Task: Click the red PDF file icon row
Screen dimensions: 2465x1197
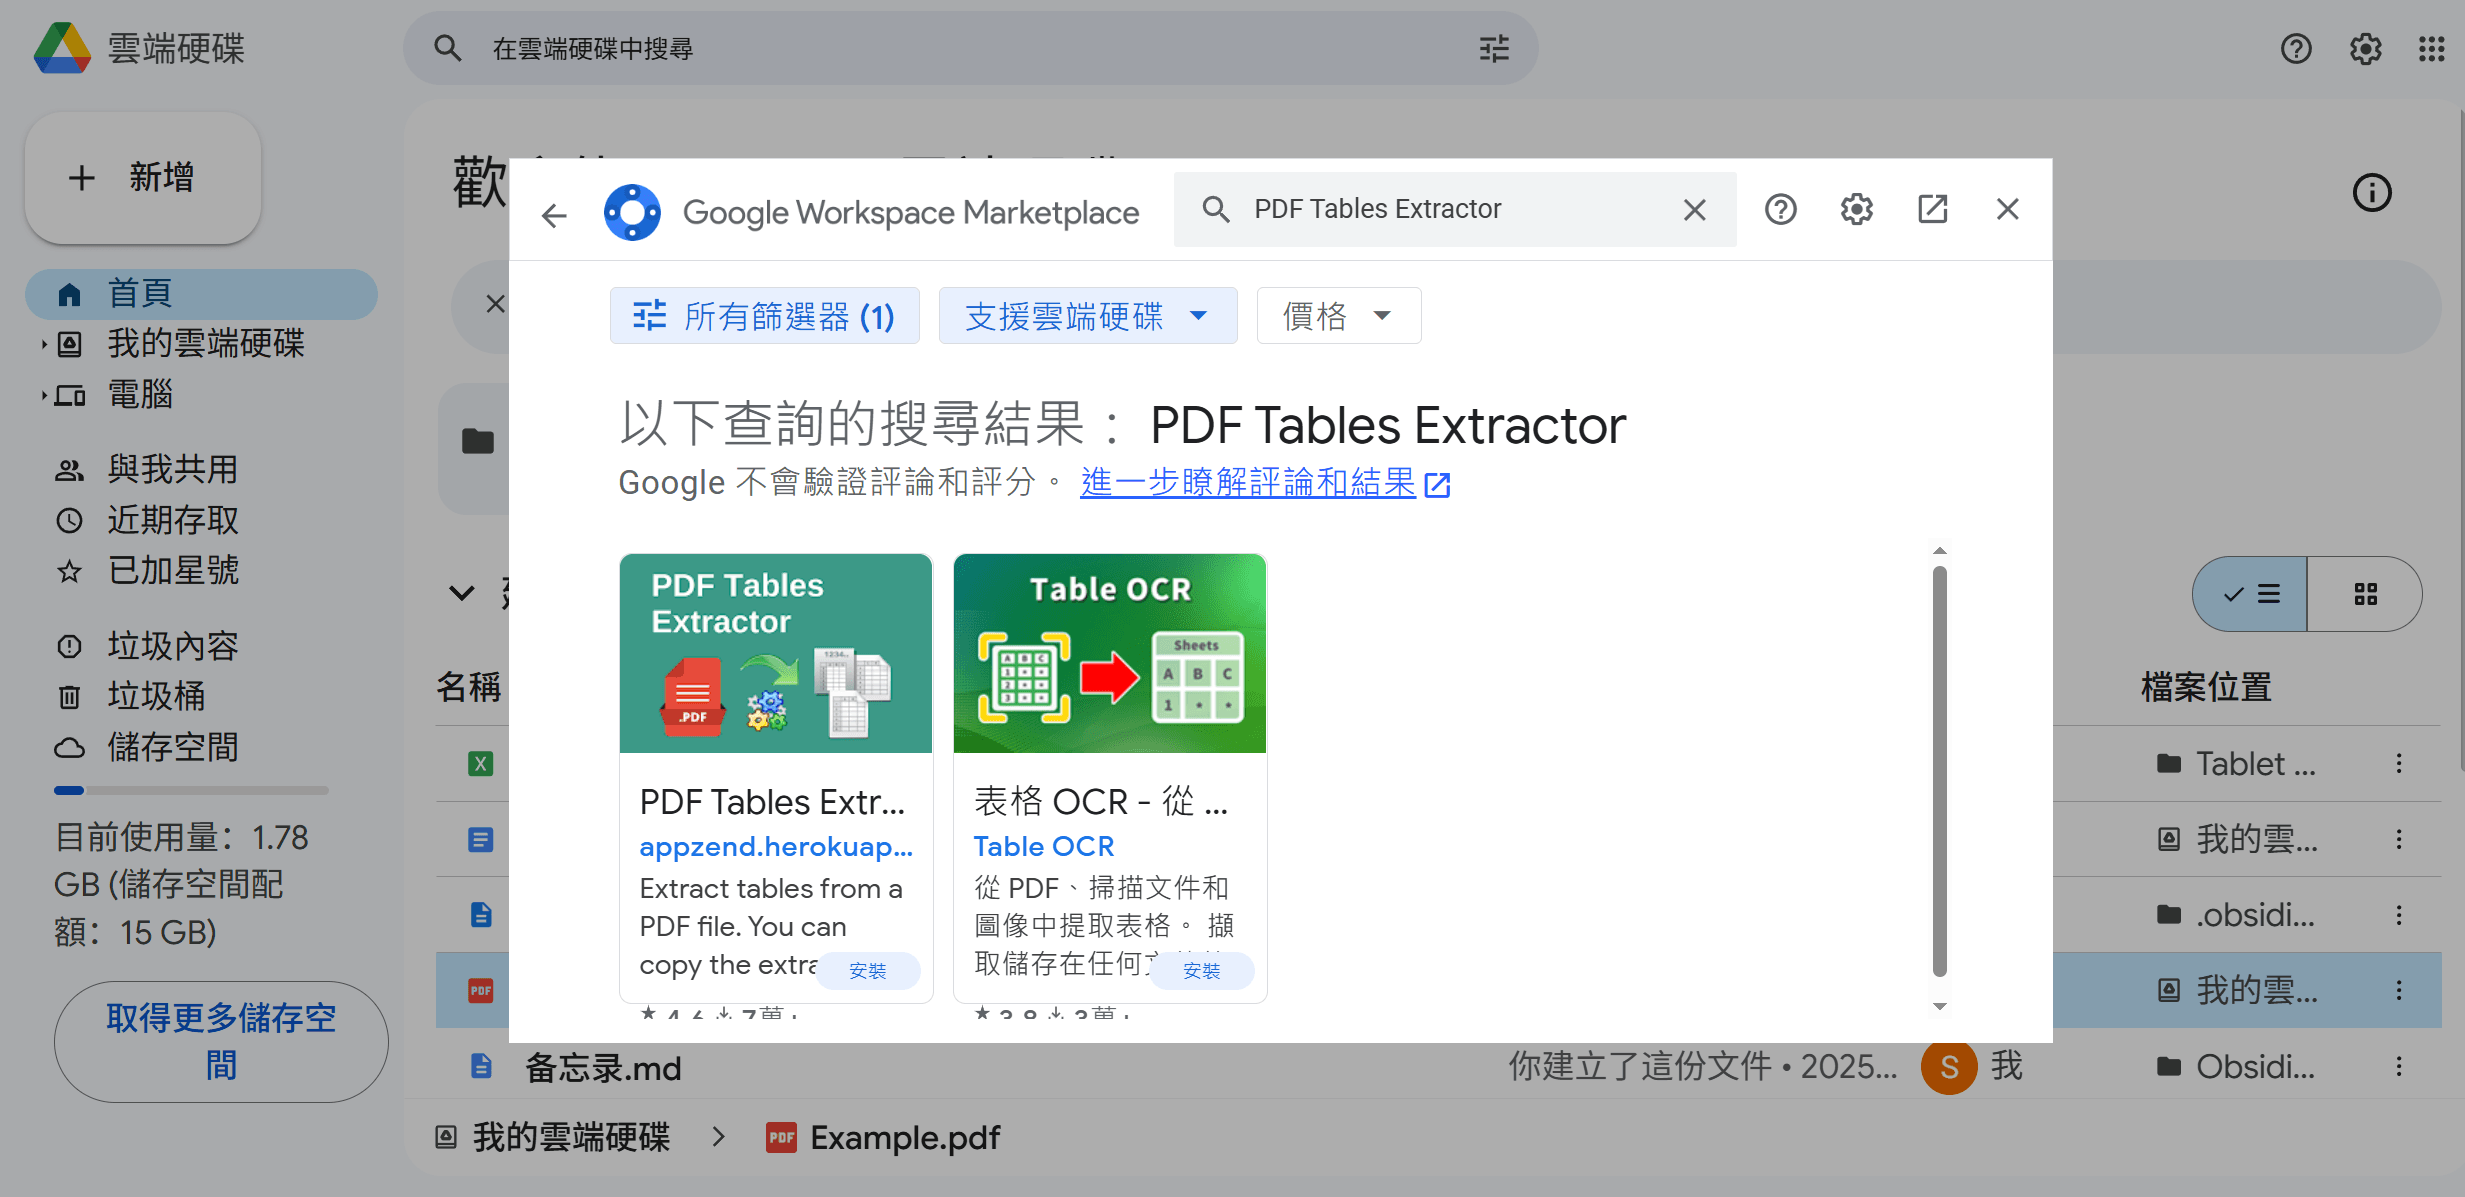Action: click(x=480, y=990)
